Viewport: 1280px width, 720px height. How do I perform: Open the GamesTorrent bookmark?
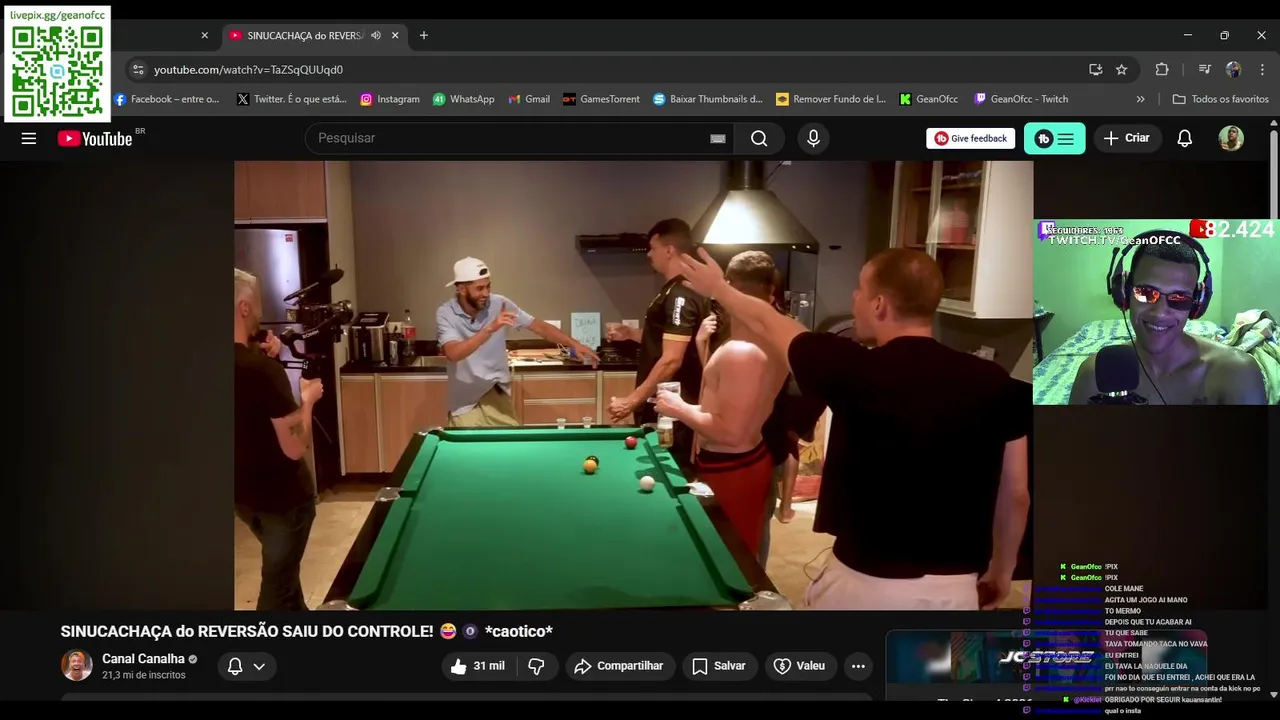pyautogui.click(x=601, y=99)
